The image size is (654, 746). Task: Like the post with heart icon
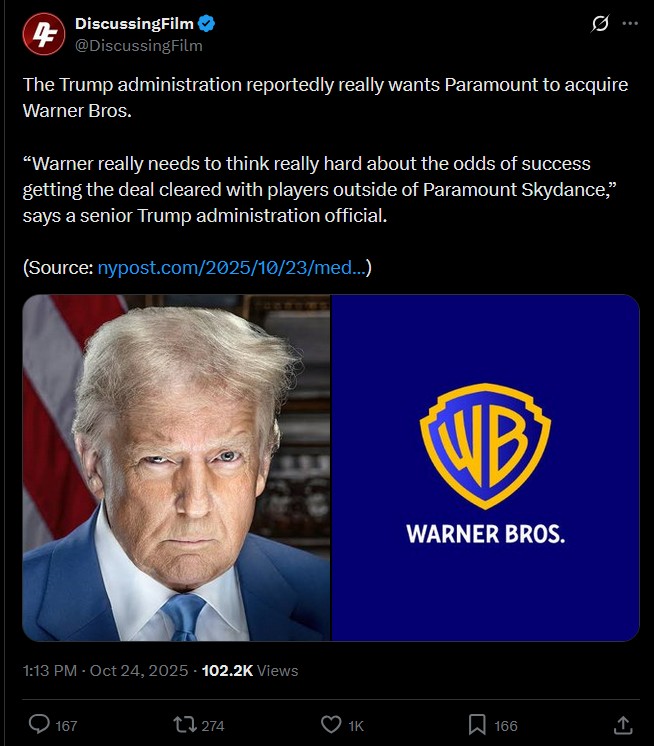tap(331, 725)
